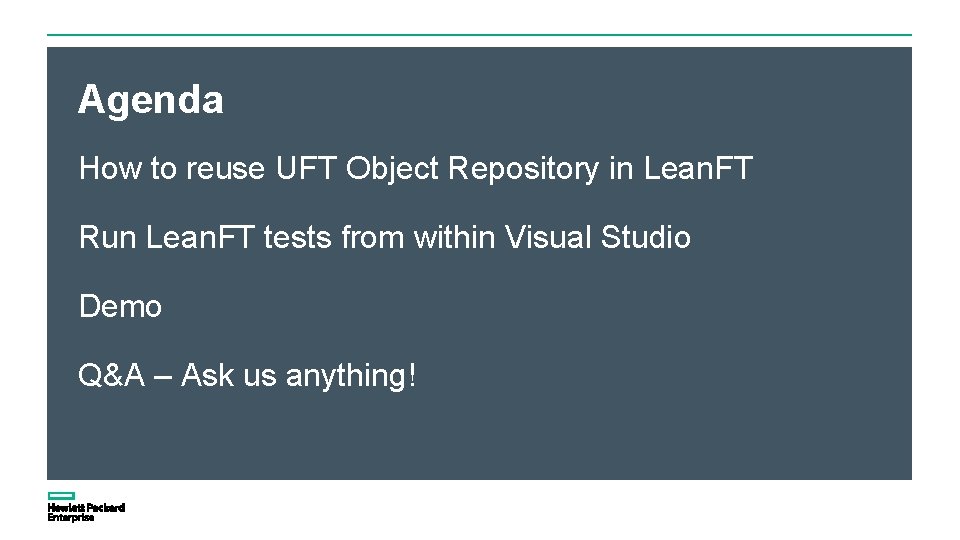Click the Hewlett Packard Enterprise logo text
Screen dimensions: 960x540
coord(86,508)
